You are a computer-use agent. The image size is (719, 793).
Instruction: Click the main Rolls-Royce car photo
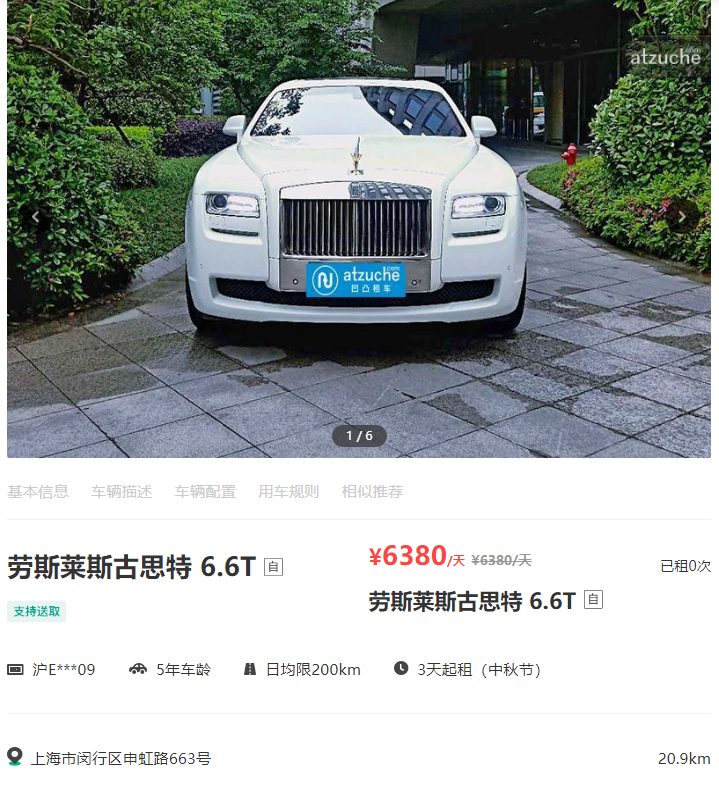tap(359, 229)
